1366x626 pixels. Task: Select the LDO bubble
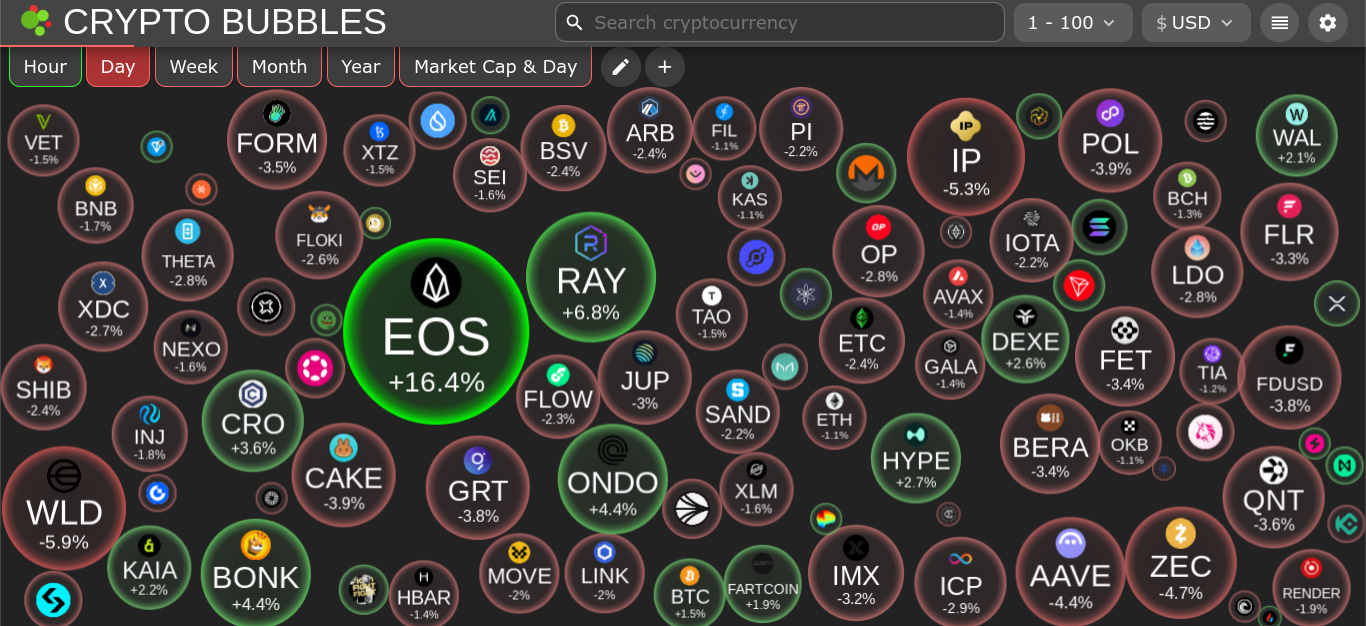tap(1197, 272)
